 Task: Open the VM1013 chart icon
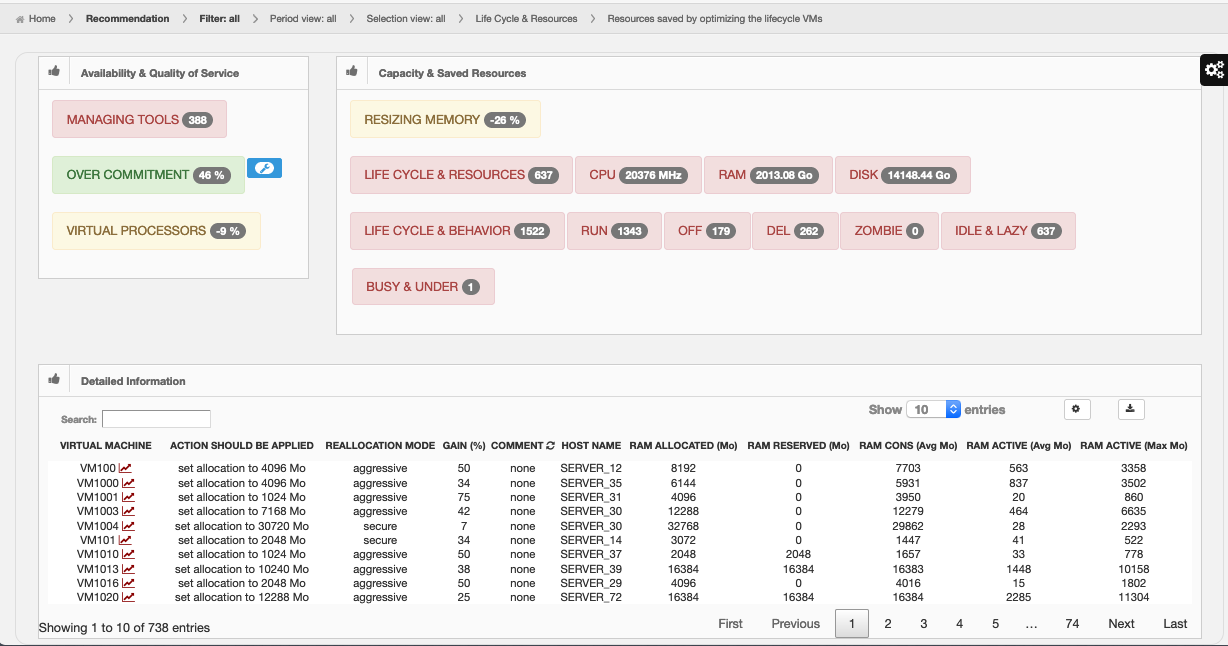click(128, 569)
